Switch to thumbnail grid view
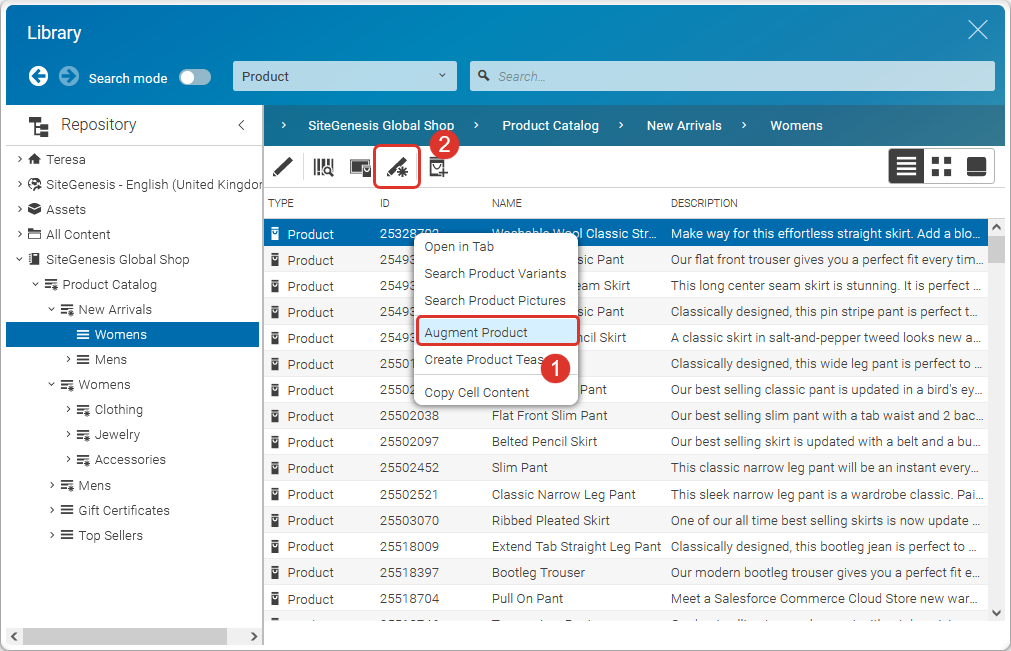This screenshot has width=1011, height=651. (x=941, y=166)
